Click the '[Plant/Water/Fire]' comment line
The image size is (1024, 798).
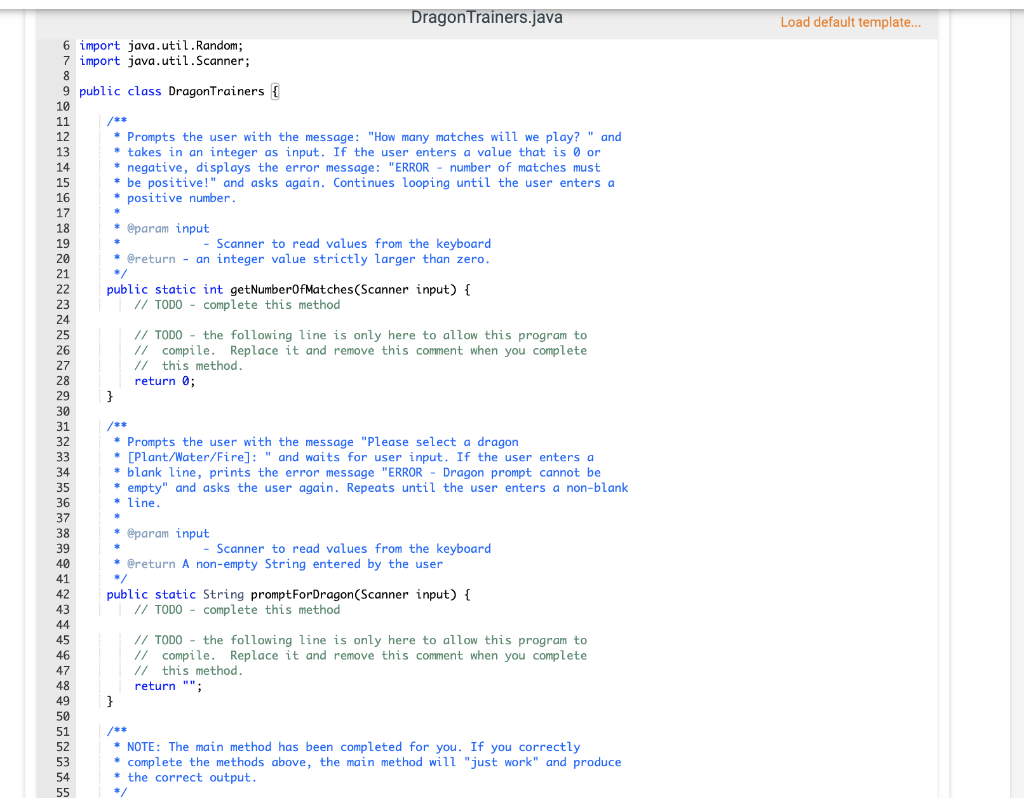[353, 457]
